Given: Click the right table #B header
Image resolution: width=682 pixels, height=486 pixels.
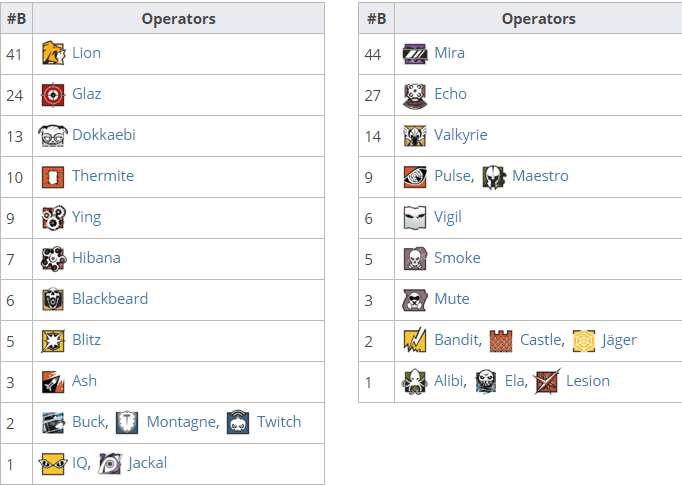Looking at the screenshot, I should click(x=377, y=18).
